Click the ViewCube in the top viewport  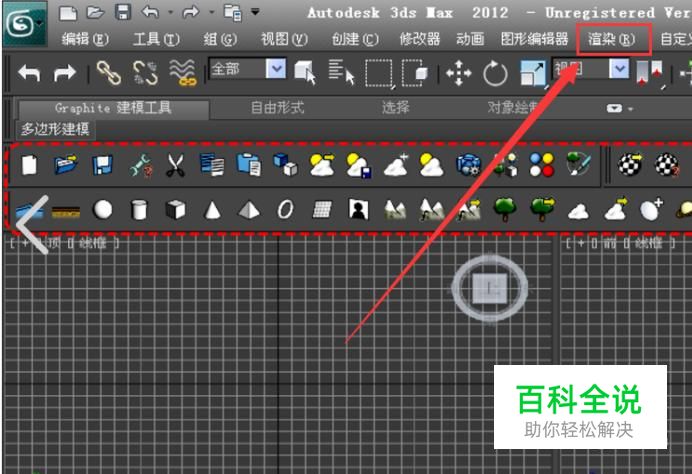(x=490, y=288)
